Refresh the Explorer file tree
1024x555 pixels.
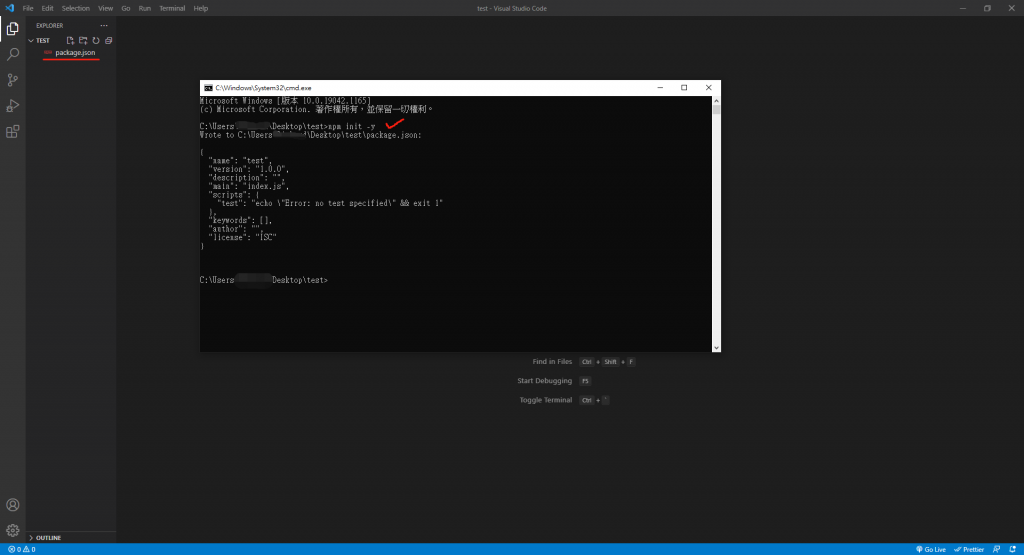[96, 40]
